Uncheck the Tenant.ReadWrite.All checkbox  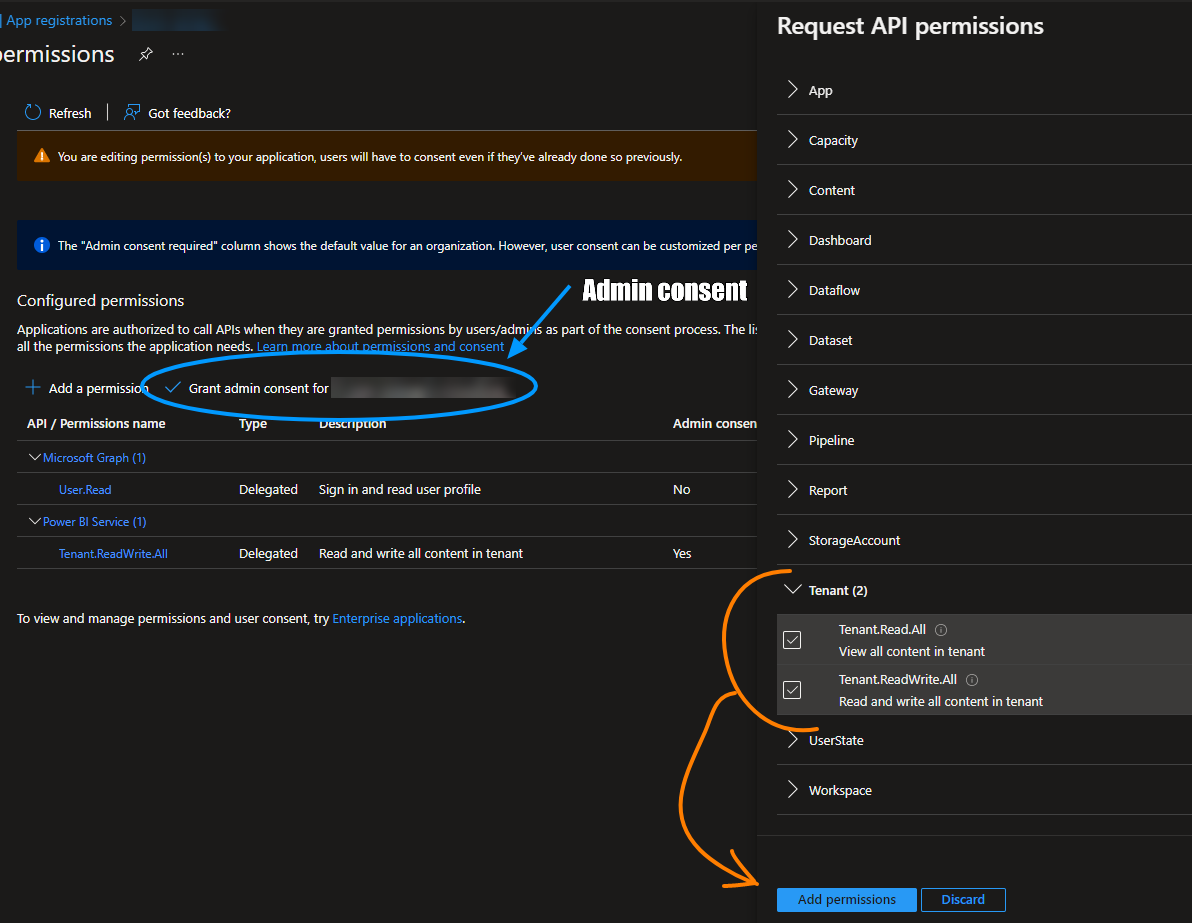[792, 690]
